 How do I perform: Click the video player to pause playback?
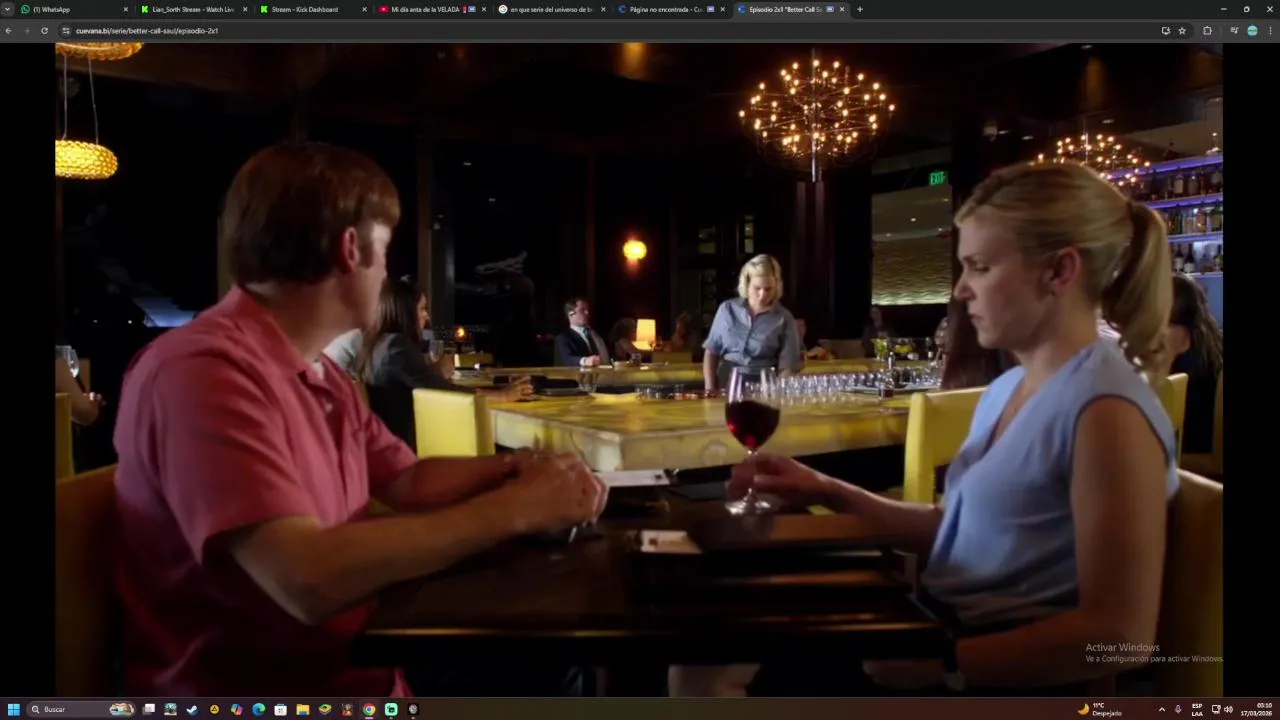click(638, 369)
